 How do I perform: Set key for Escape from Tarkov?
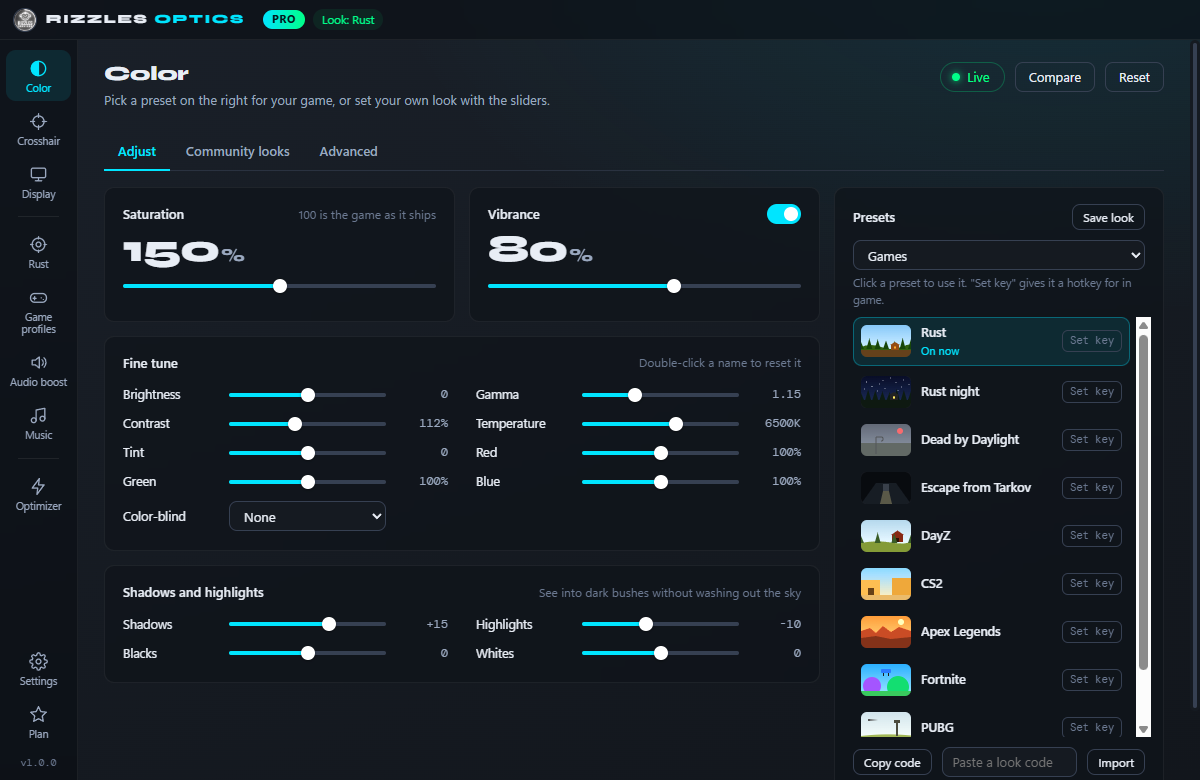(1091, 488)
